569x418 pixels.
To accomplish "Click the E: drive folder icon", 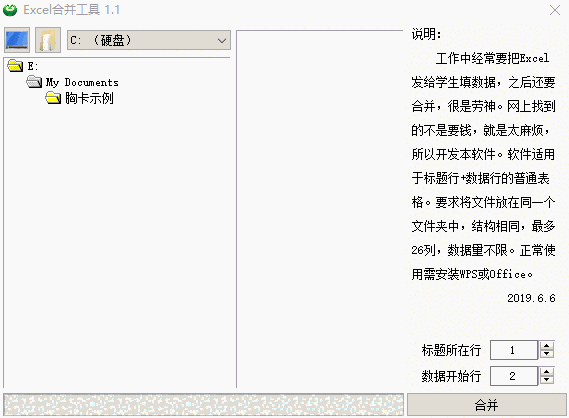I will [15, 66].
